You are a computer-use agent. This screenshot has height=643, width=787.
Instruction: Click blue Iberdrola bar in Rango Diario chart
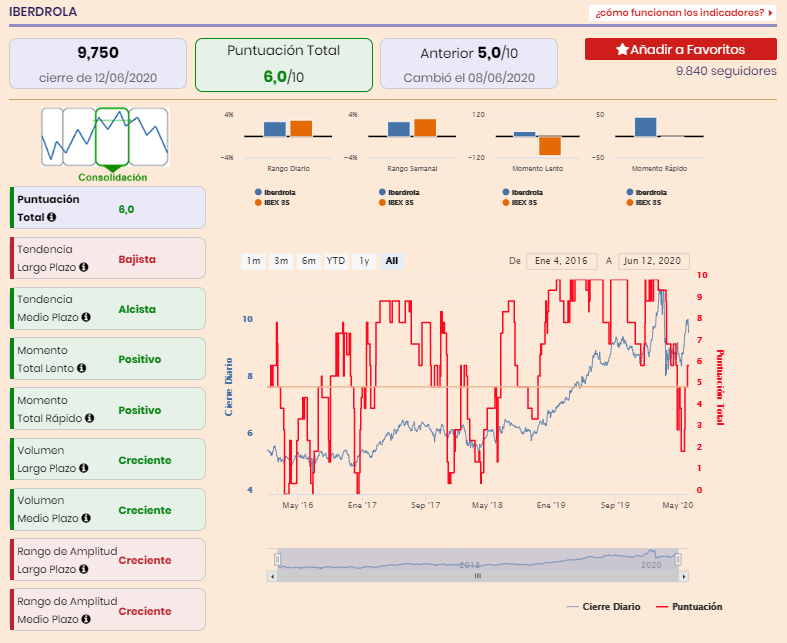275,129
